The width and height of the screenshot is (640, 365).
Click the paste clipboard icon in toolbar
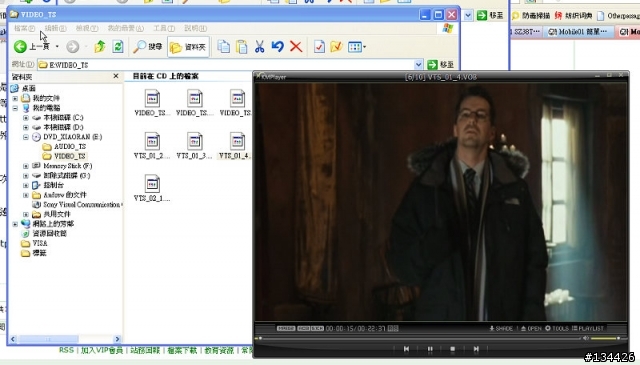point(242,47)
